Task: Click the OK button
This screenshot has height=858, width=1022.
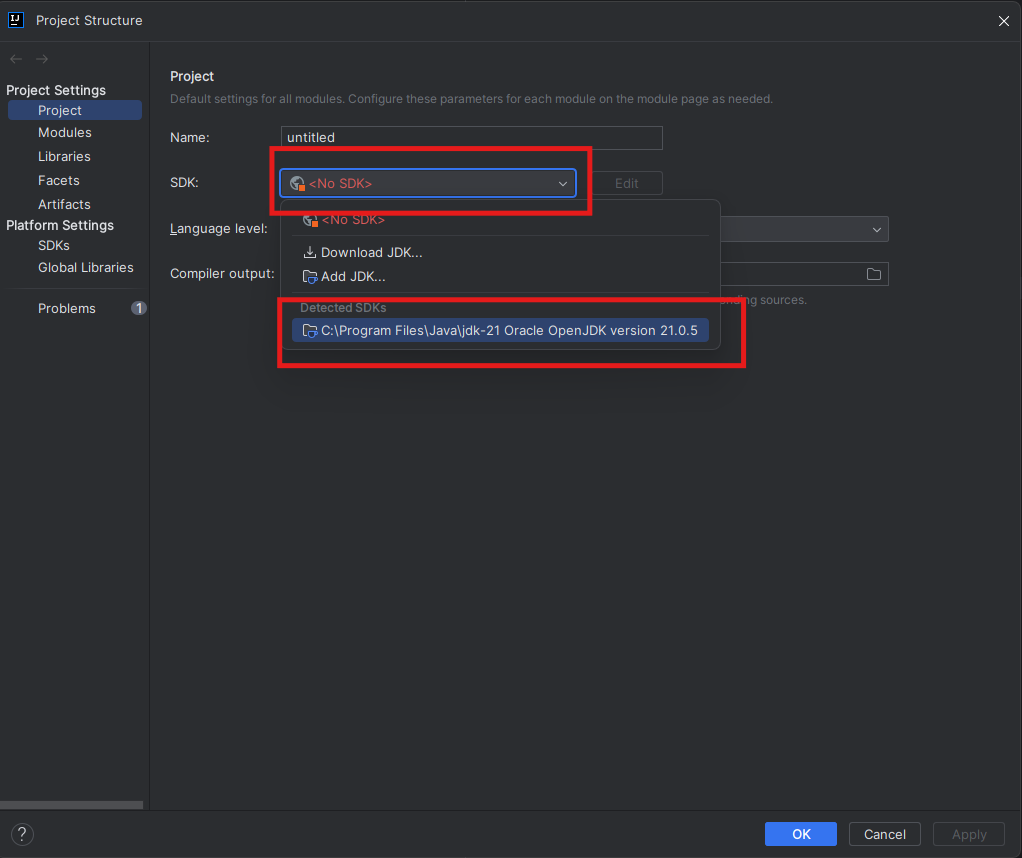Action: [800, 834]
